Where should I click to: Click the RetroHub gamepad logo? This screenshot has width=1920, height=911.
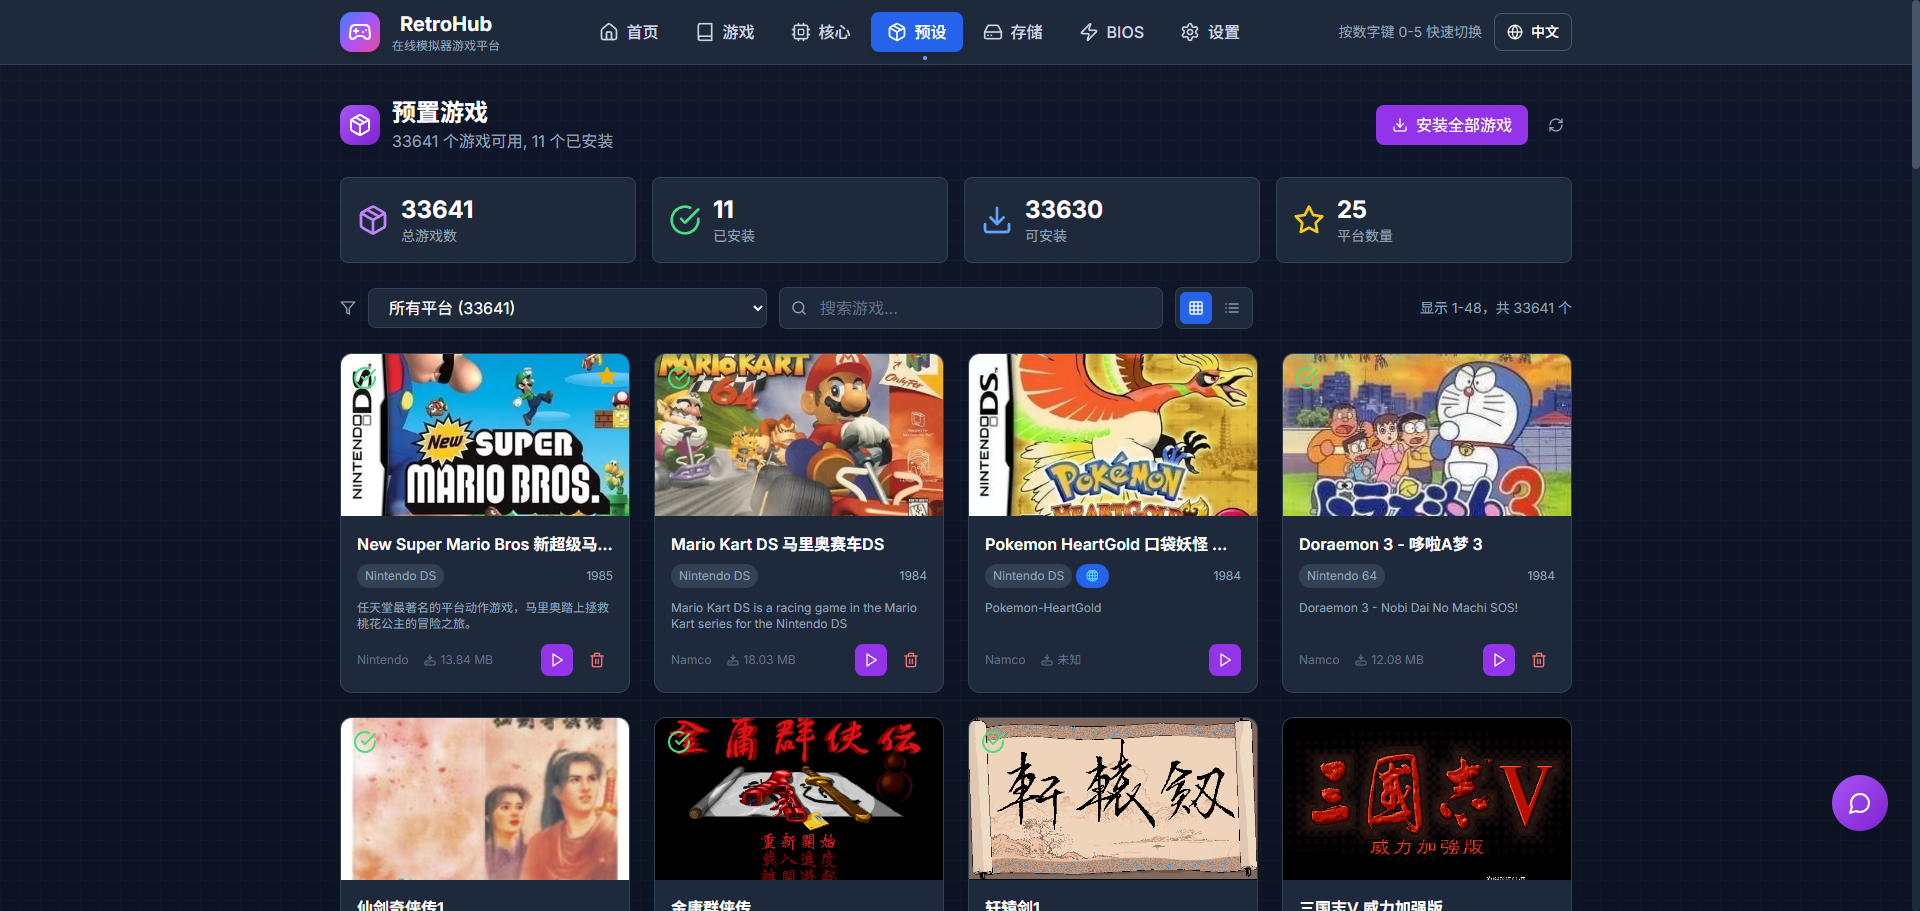(x=360, y=32)
